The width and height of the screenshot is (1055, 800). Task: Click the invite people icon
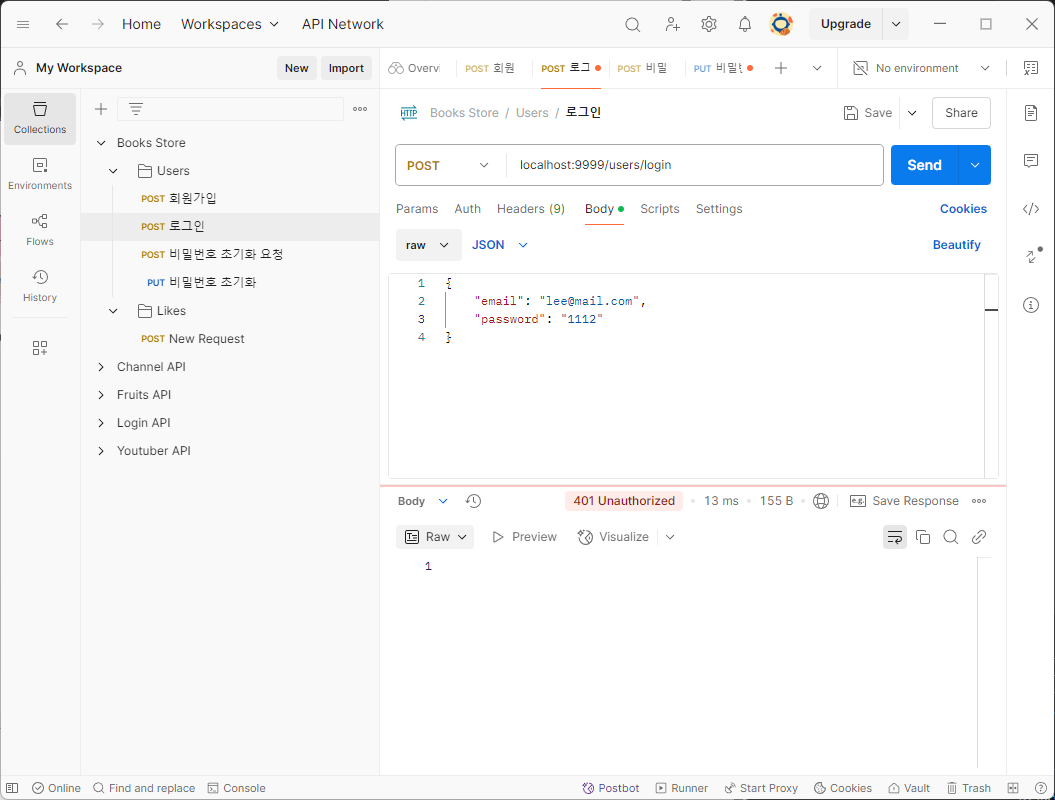coord(672,25)
